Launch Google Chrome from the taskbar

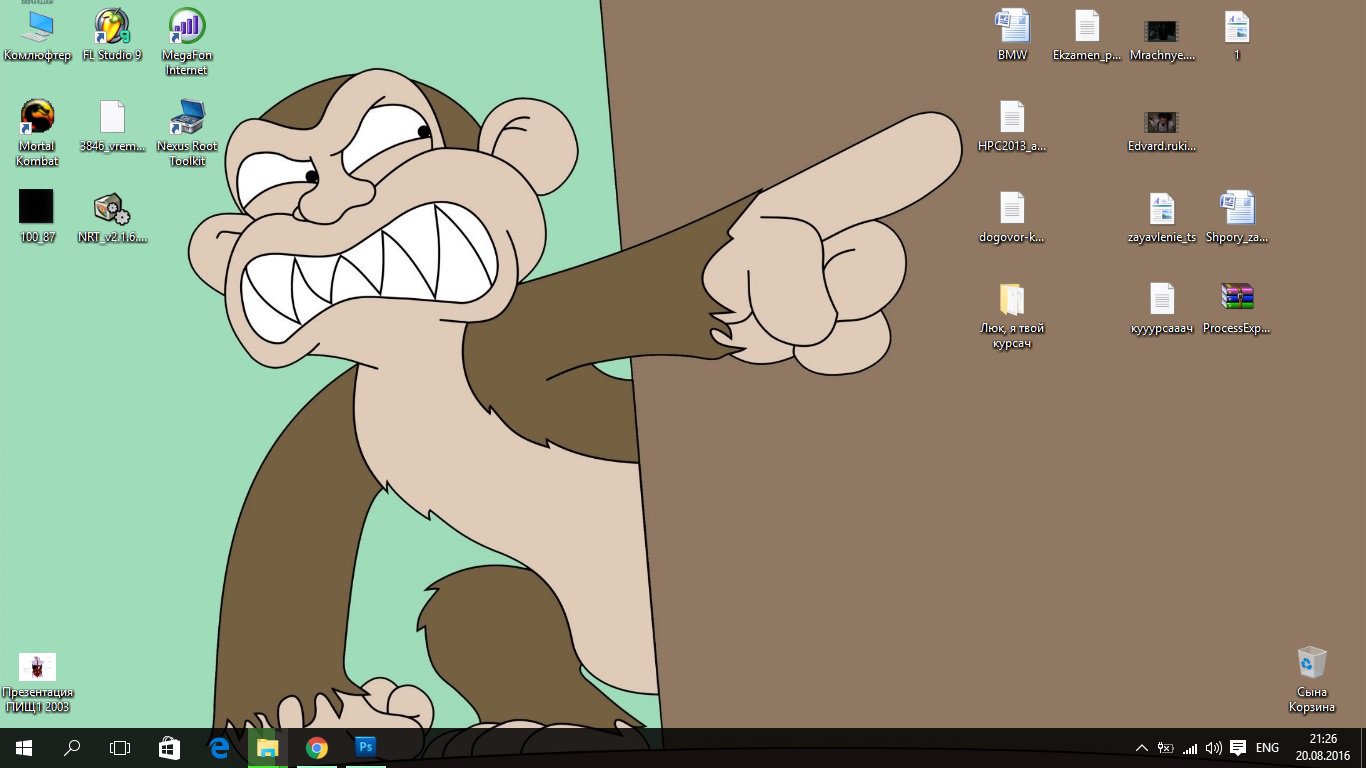pos(317,747)
